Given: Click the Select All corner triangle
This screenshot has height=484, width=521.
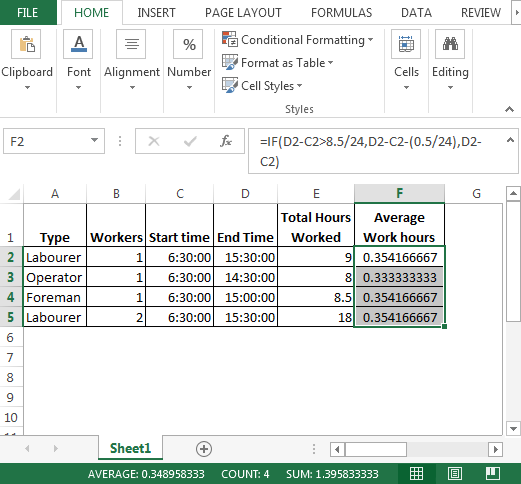Looking at the screenshot, I should pos(14,194).
